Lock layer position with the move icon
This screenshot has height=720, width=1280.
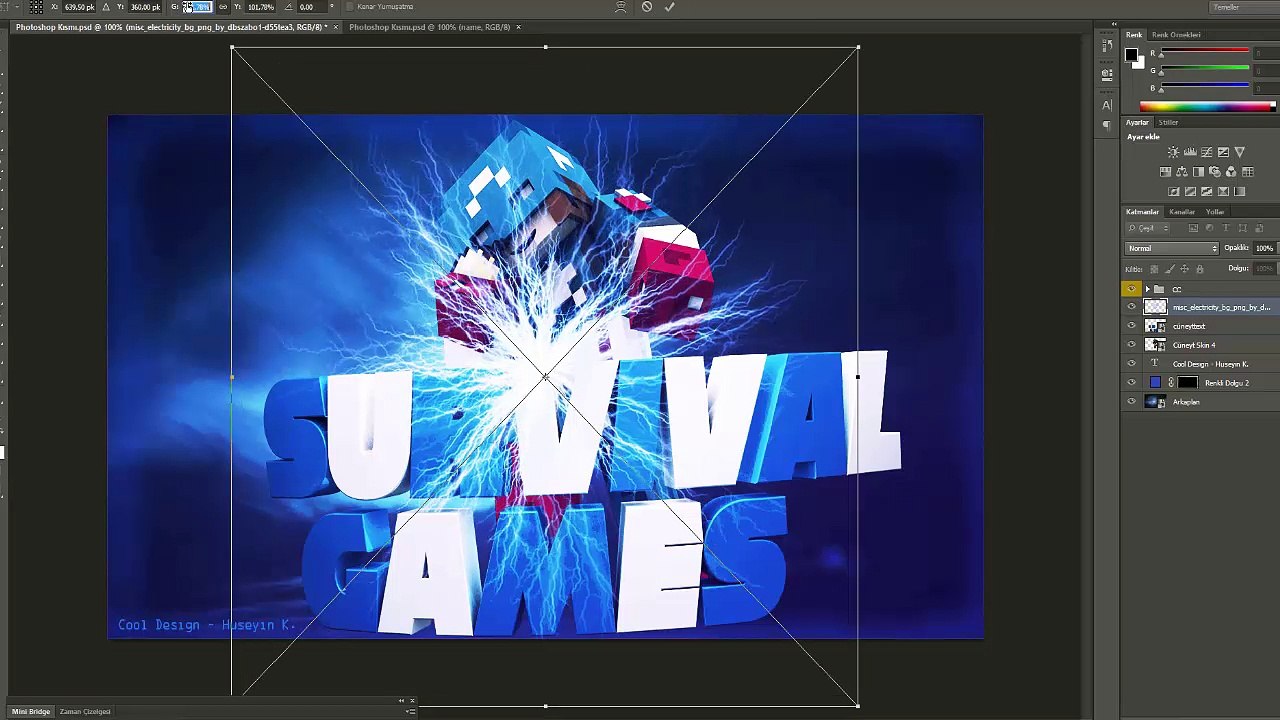click(1185, 269)
